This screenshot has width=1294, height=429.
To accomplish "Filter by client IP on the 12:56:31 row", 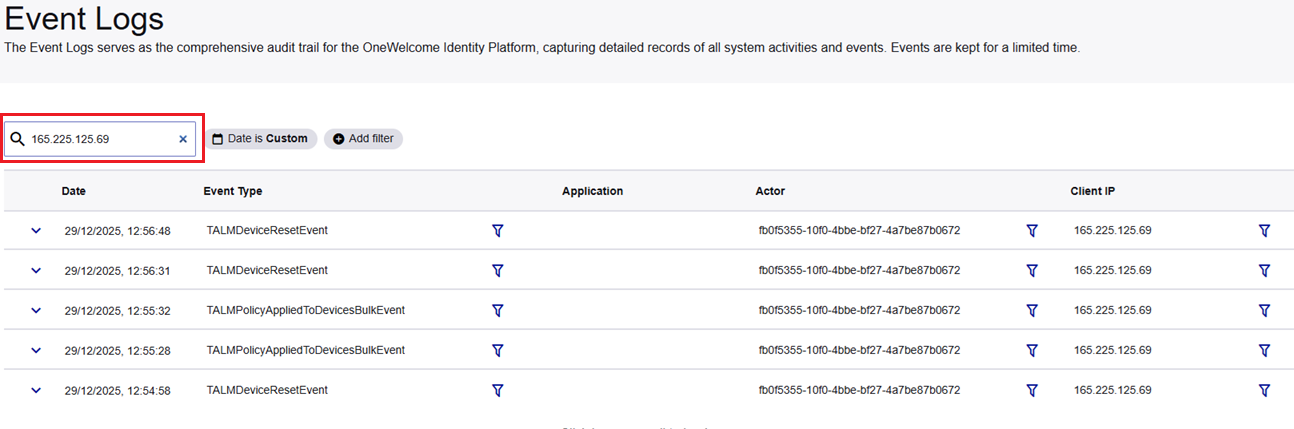I will point(1264,270).
